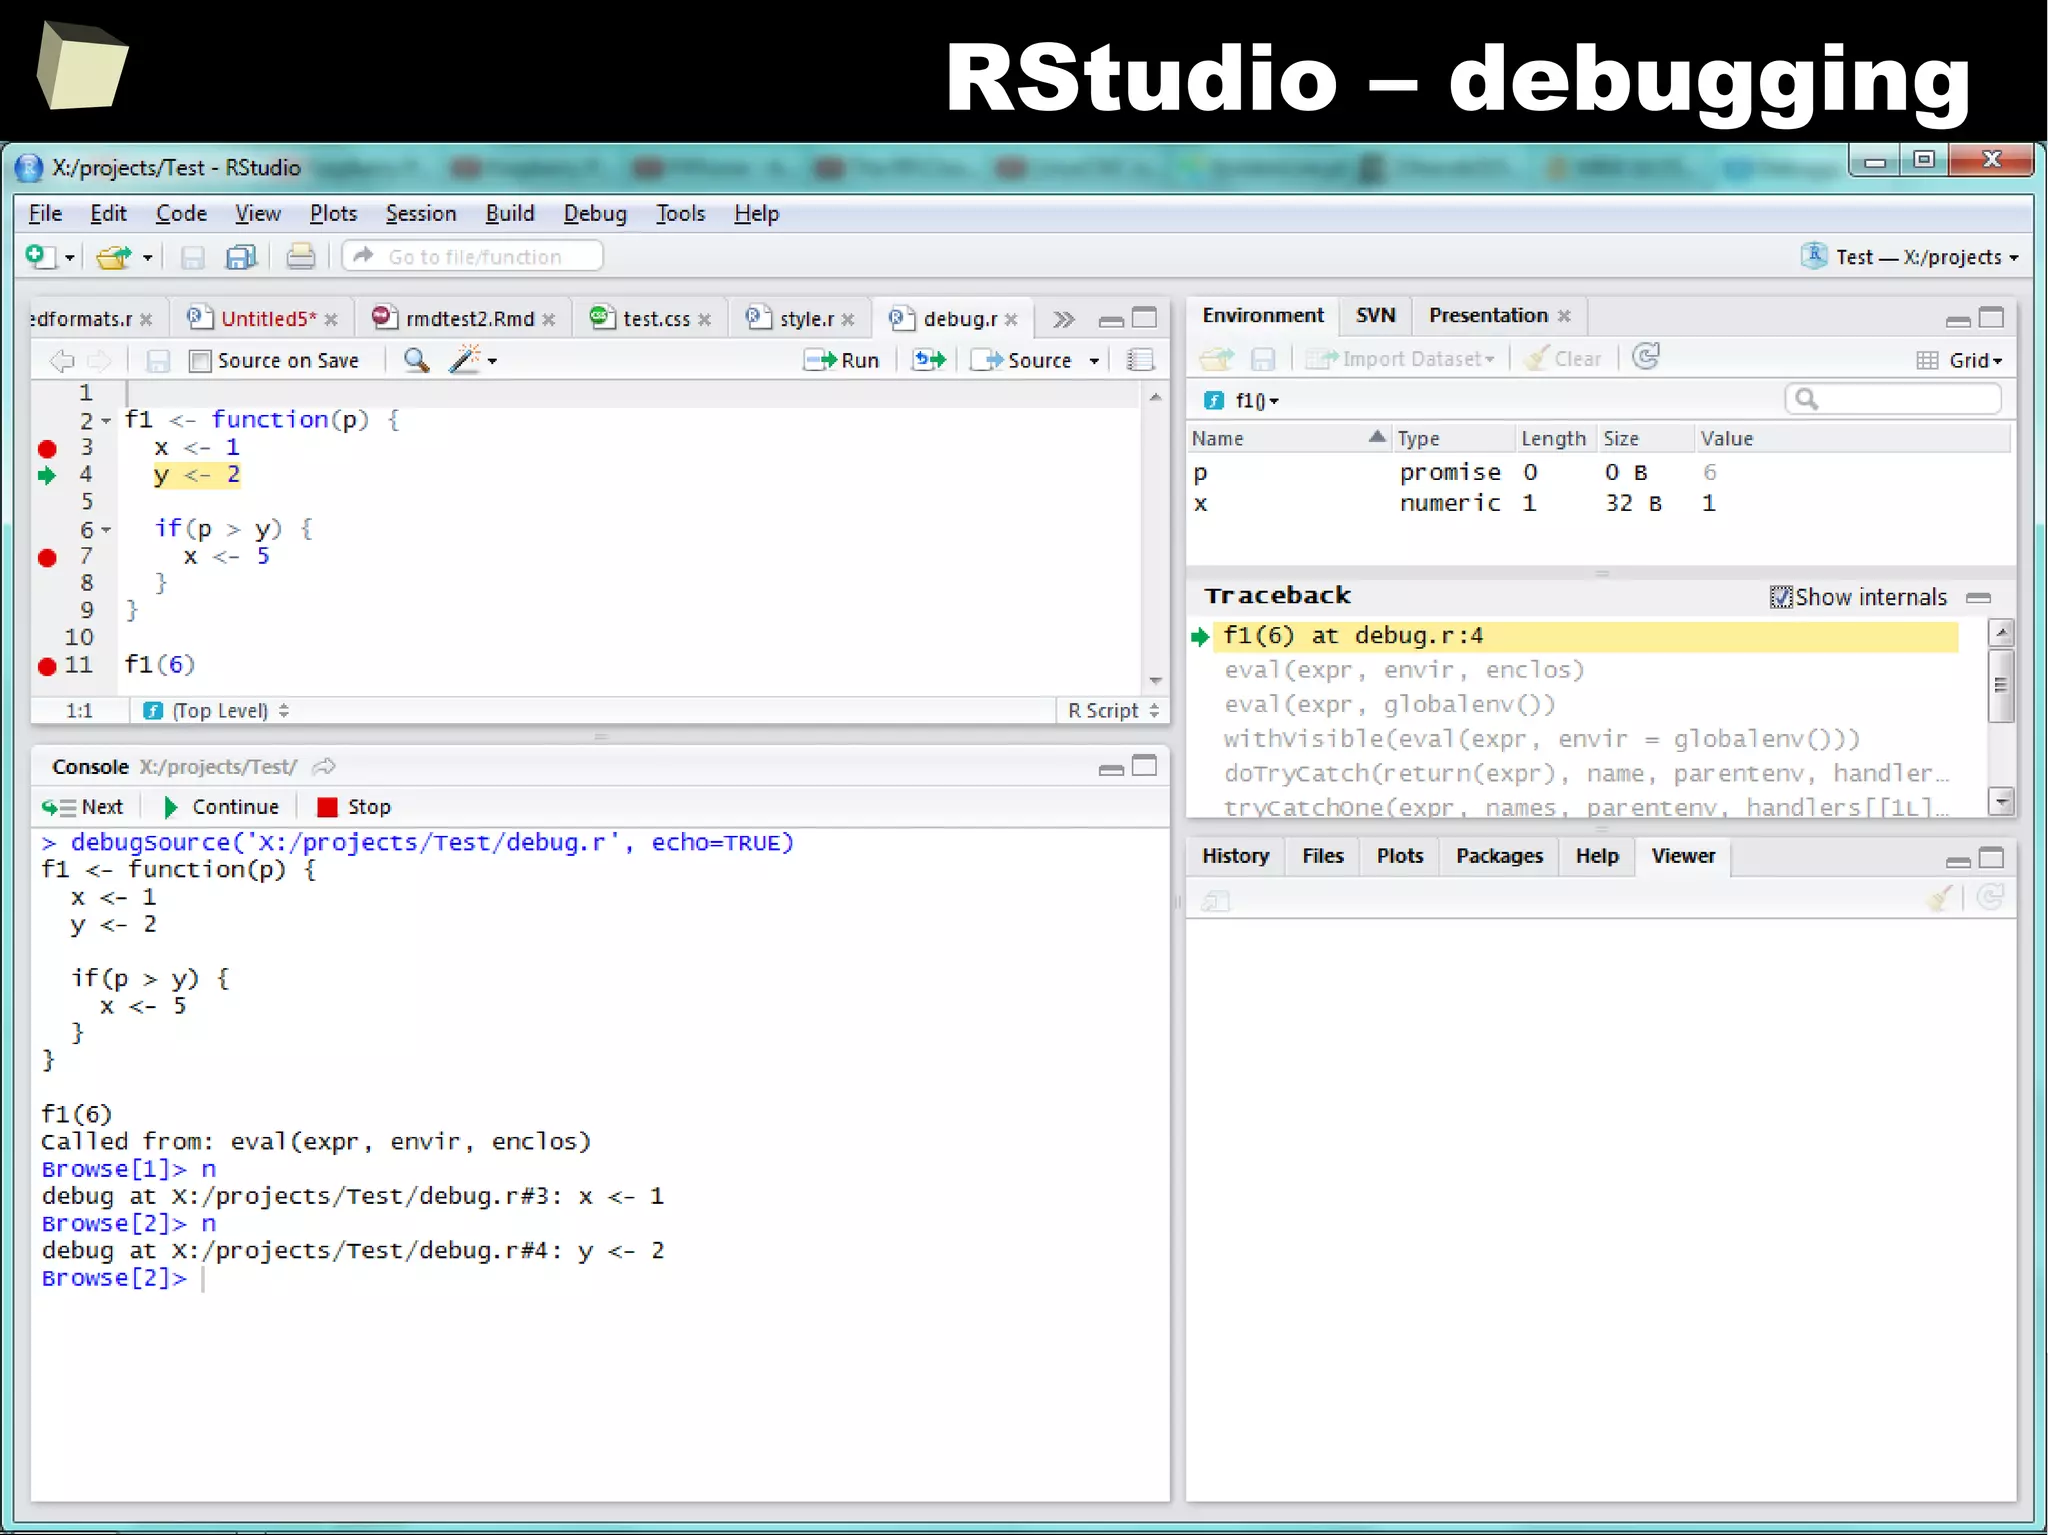Viewport: 2048px width, 1535px height.
Task: Click the Next debug step button
Action: coord(83,807)
